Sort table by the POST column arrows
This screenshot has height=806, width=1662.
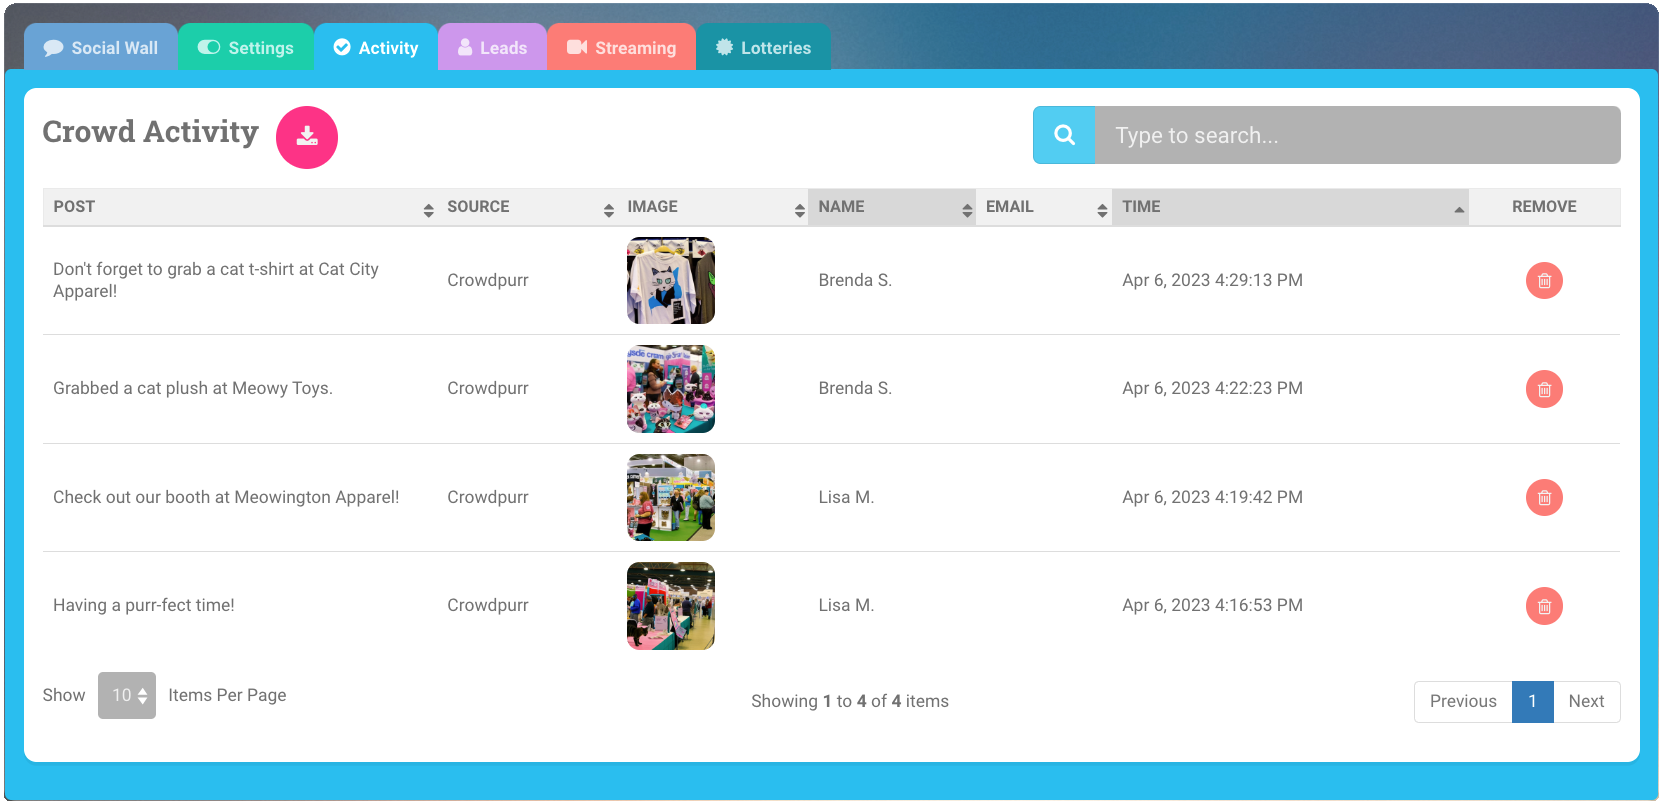(x=428, y=210)
